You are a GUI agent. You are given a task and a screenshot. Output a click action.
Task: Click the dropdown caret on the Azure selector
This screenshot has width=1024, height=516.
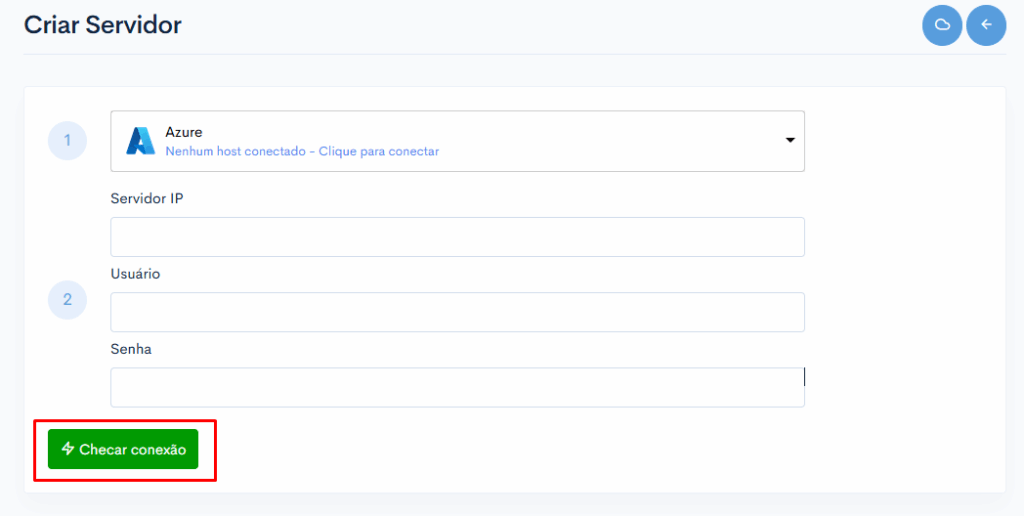click(790, 140)
